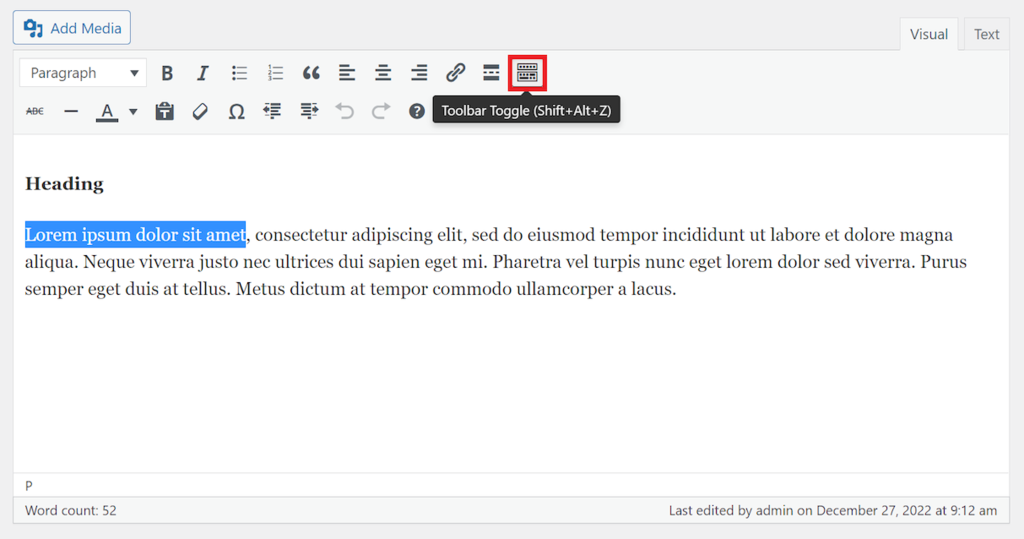Switch to the Text editor tab
The height and width of the screenshot is (539, 1024).
pyautogui.click(x=986, y=34)
